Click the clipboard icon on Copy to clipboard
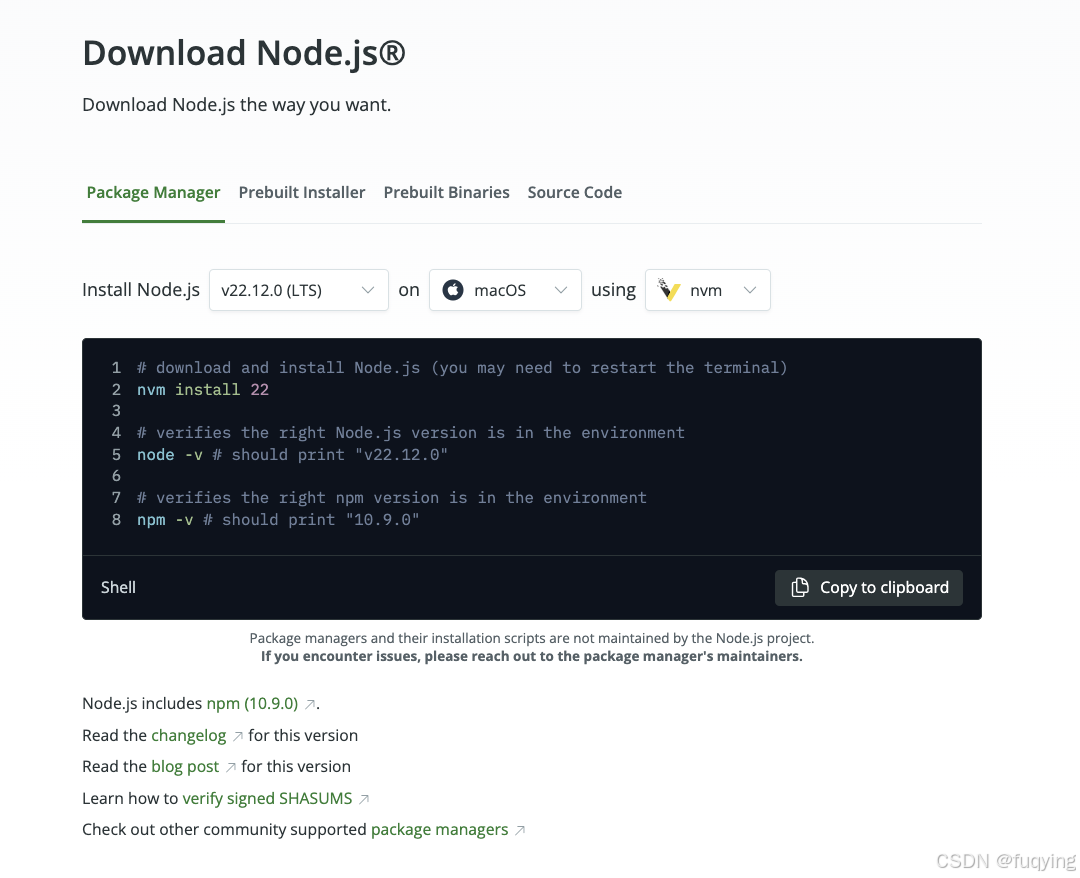 click(799, 588)
